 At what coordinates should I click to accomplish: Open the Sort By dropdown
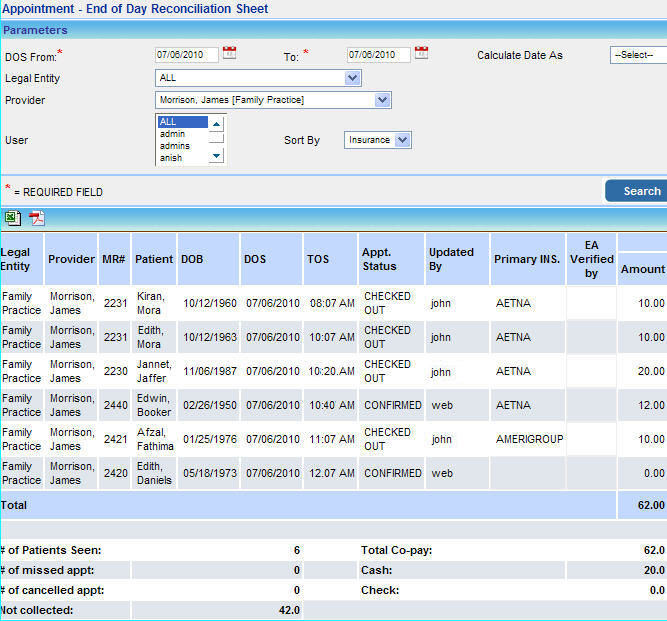402,141
